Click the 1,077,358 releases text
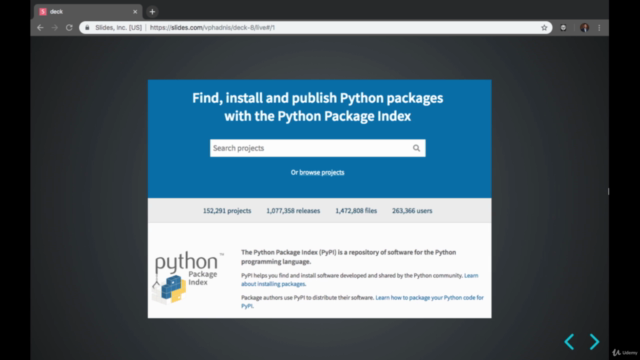Screen dimensions: 640x360 pyautogui.click(x=293, y=211)
